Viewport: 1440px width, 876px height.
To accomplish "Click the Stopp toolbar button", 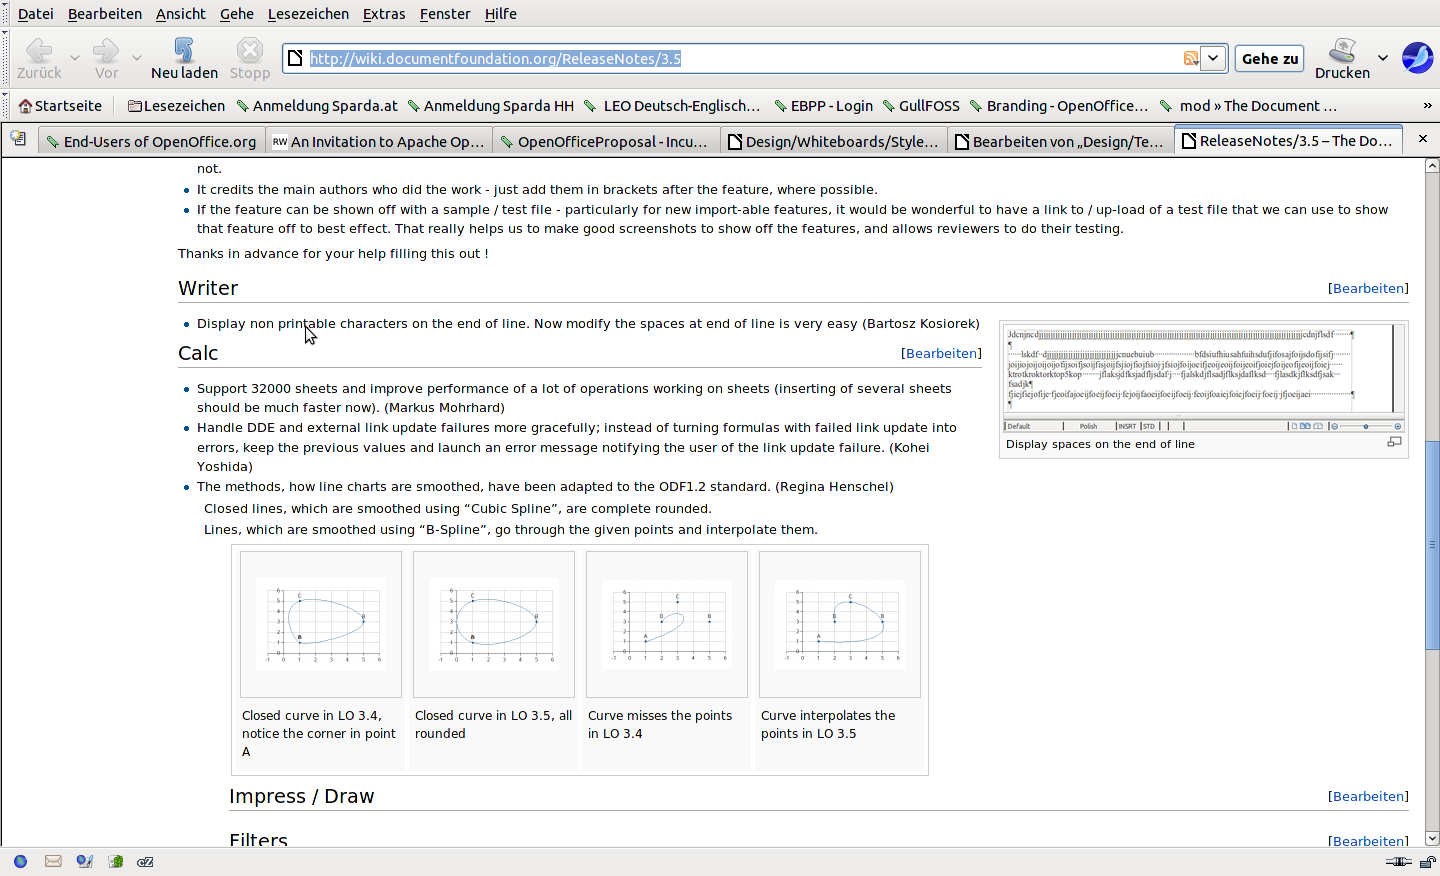I will click(x=250, y=59).
